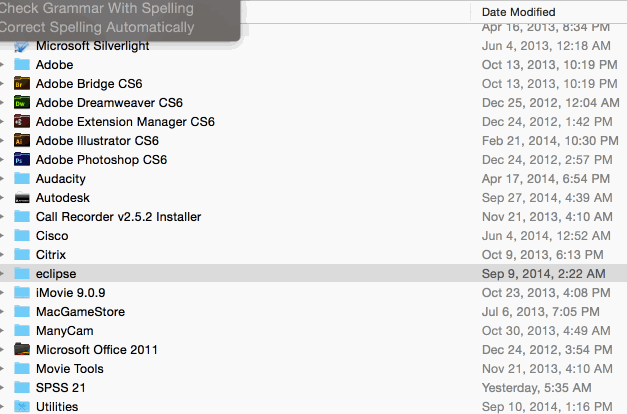Screen dimensions: 627x414
Task: Select the ManyCam modified date cell
Action: (x=546, y=331)
